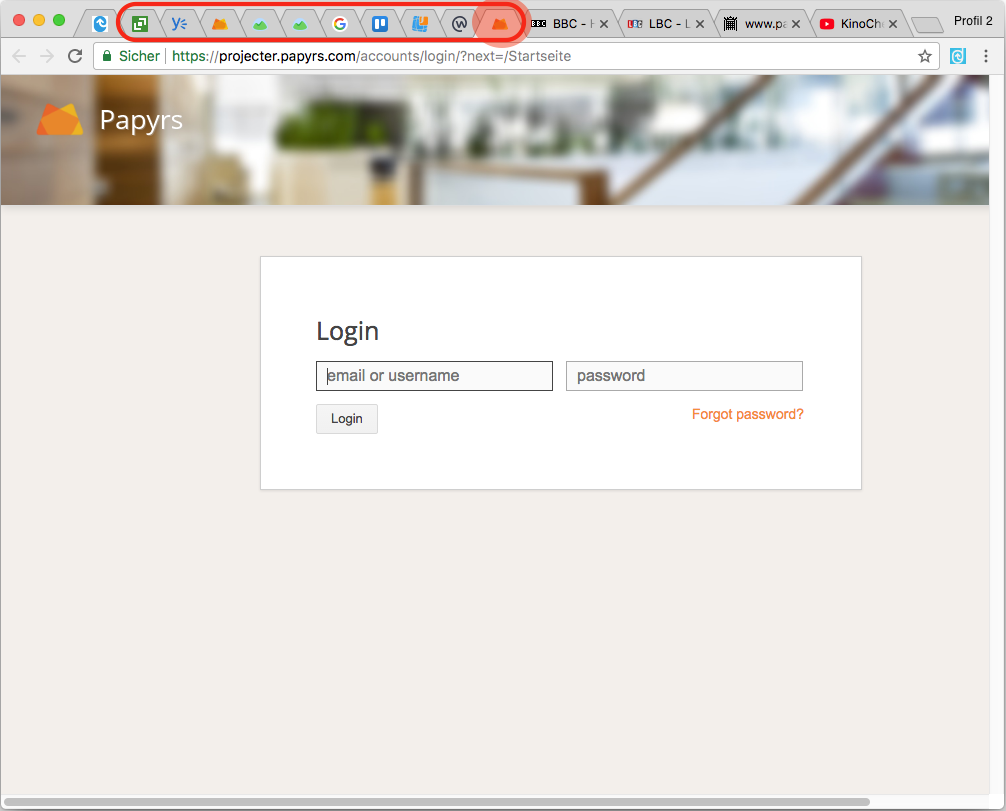Click the horizontal scrollbar at the bottom
Screen dimensions: 1006x811
[x=437, y=802]
